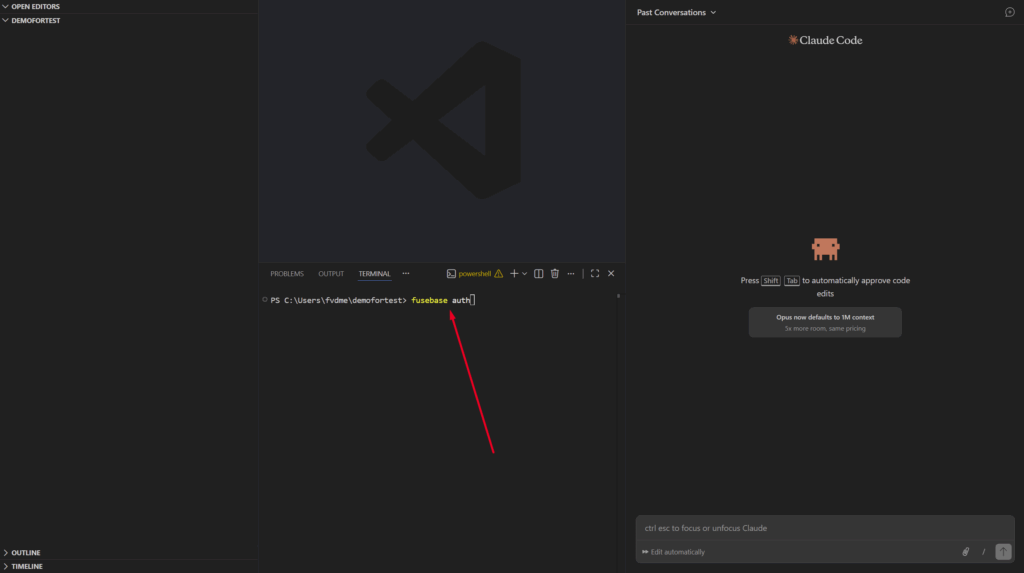Open the Past Conversations dropdown

pos(677,12)
